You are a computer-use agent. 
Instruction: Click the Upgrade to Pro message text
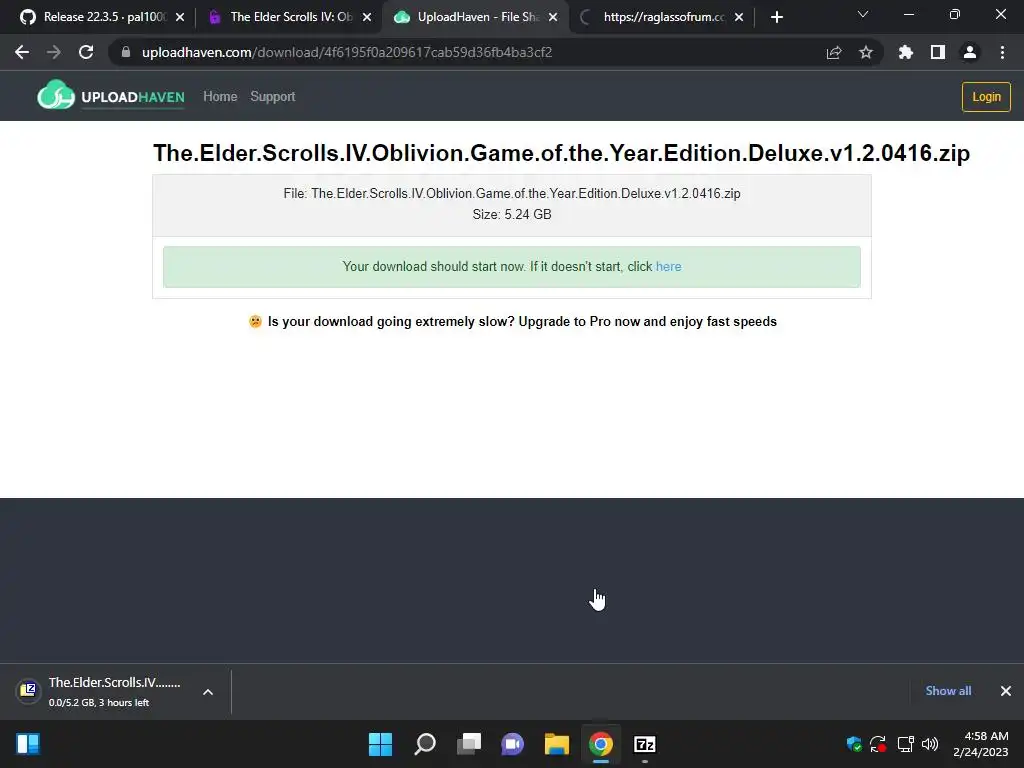522,321
